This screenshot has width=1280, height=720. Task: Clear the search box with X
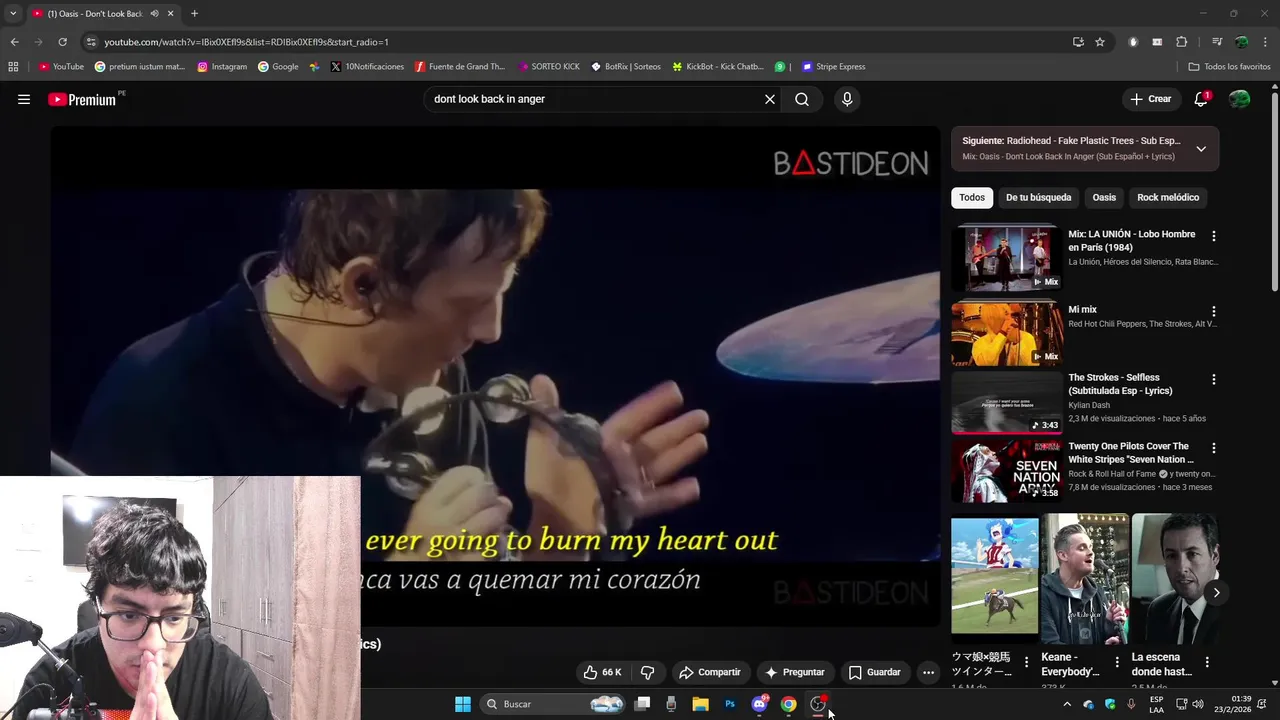[770, 99]
